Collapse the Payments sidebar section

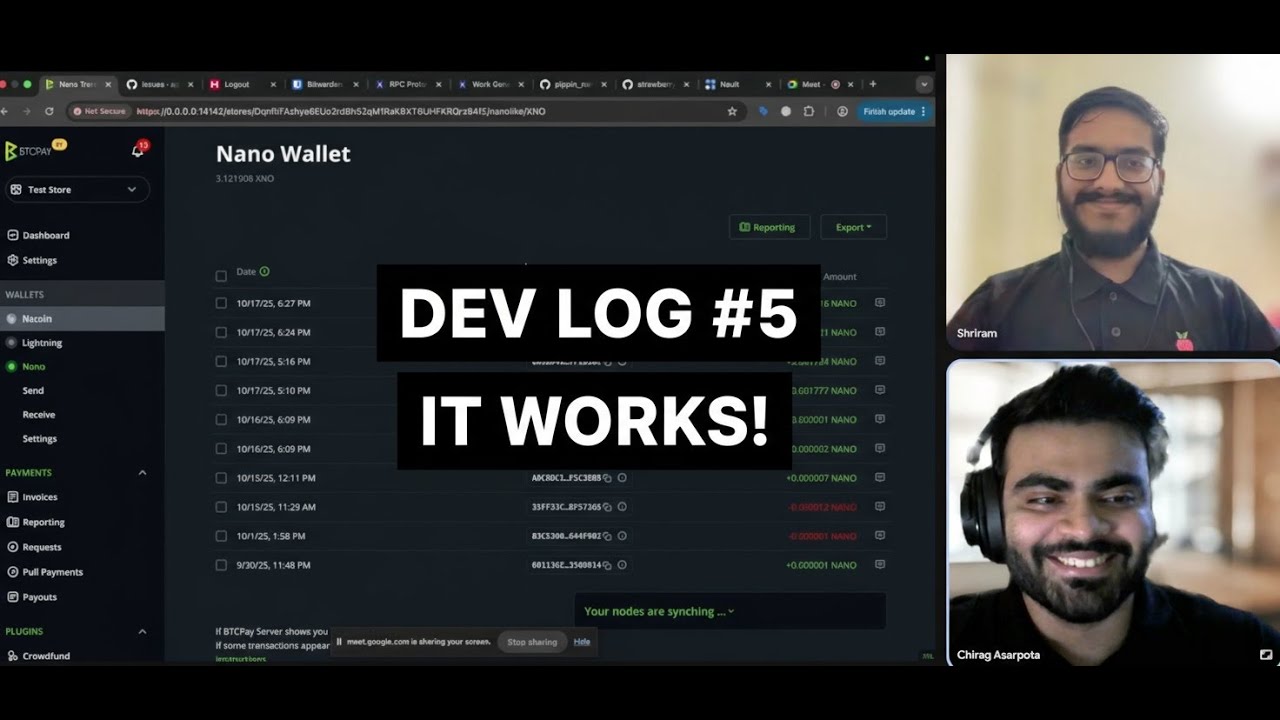point(142,473)
